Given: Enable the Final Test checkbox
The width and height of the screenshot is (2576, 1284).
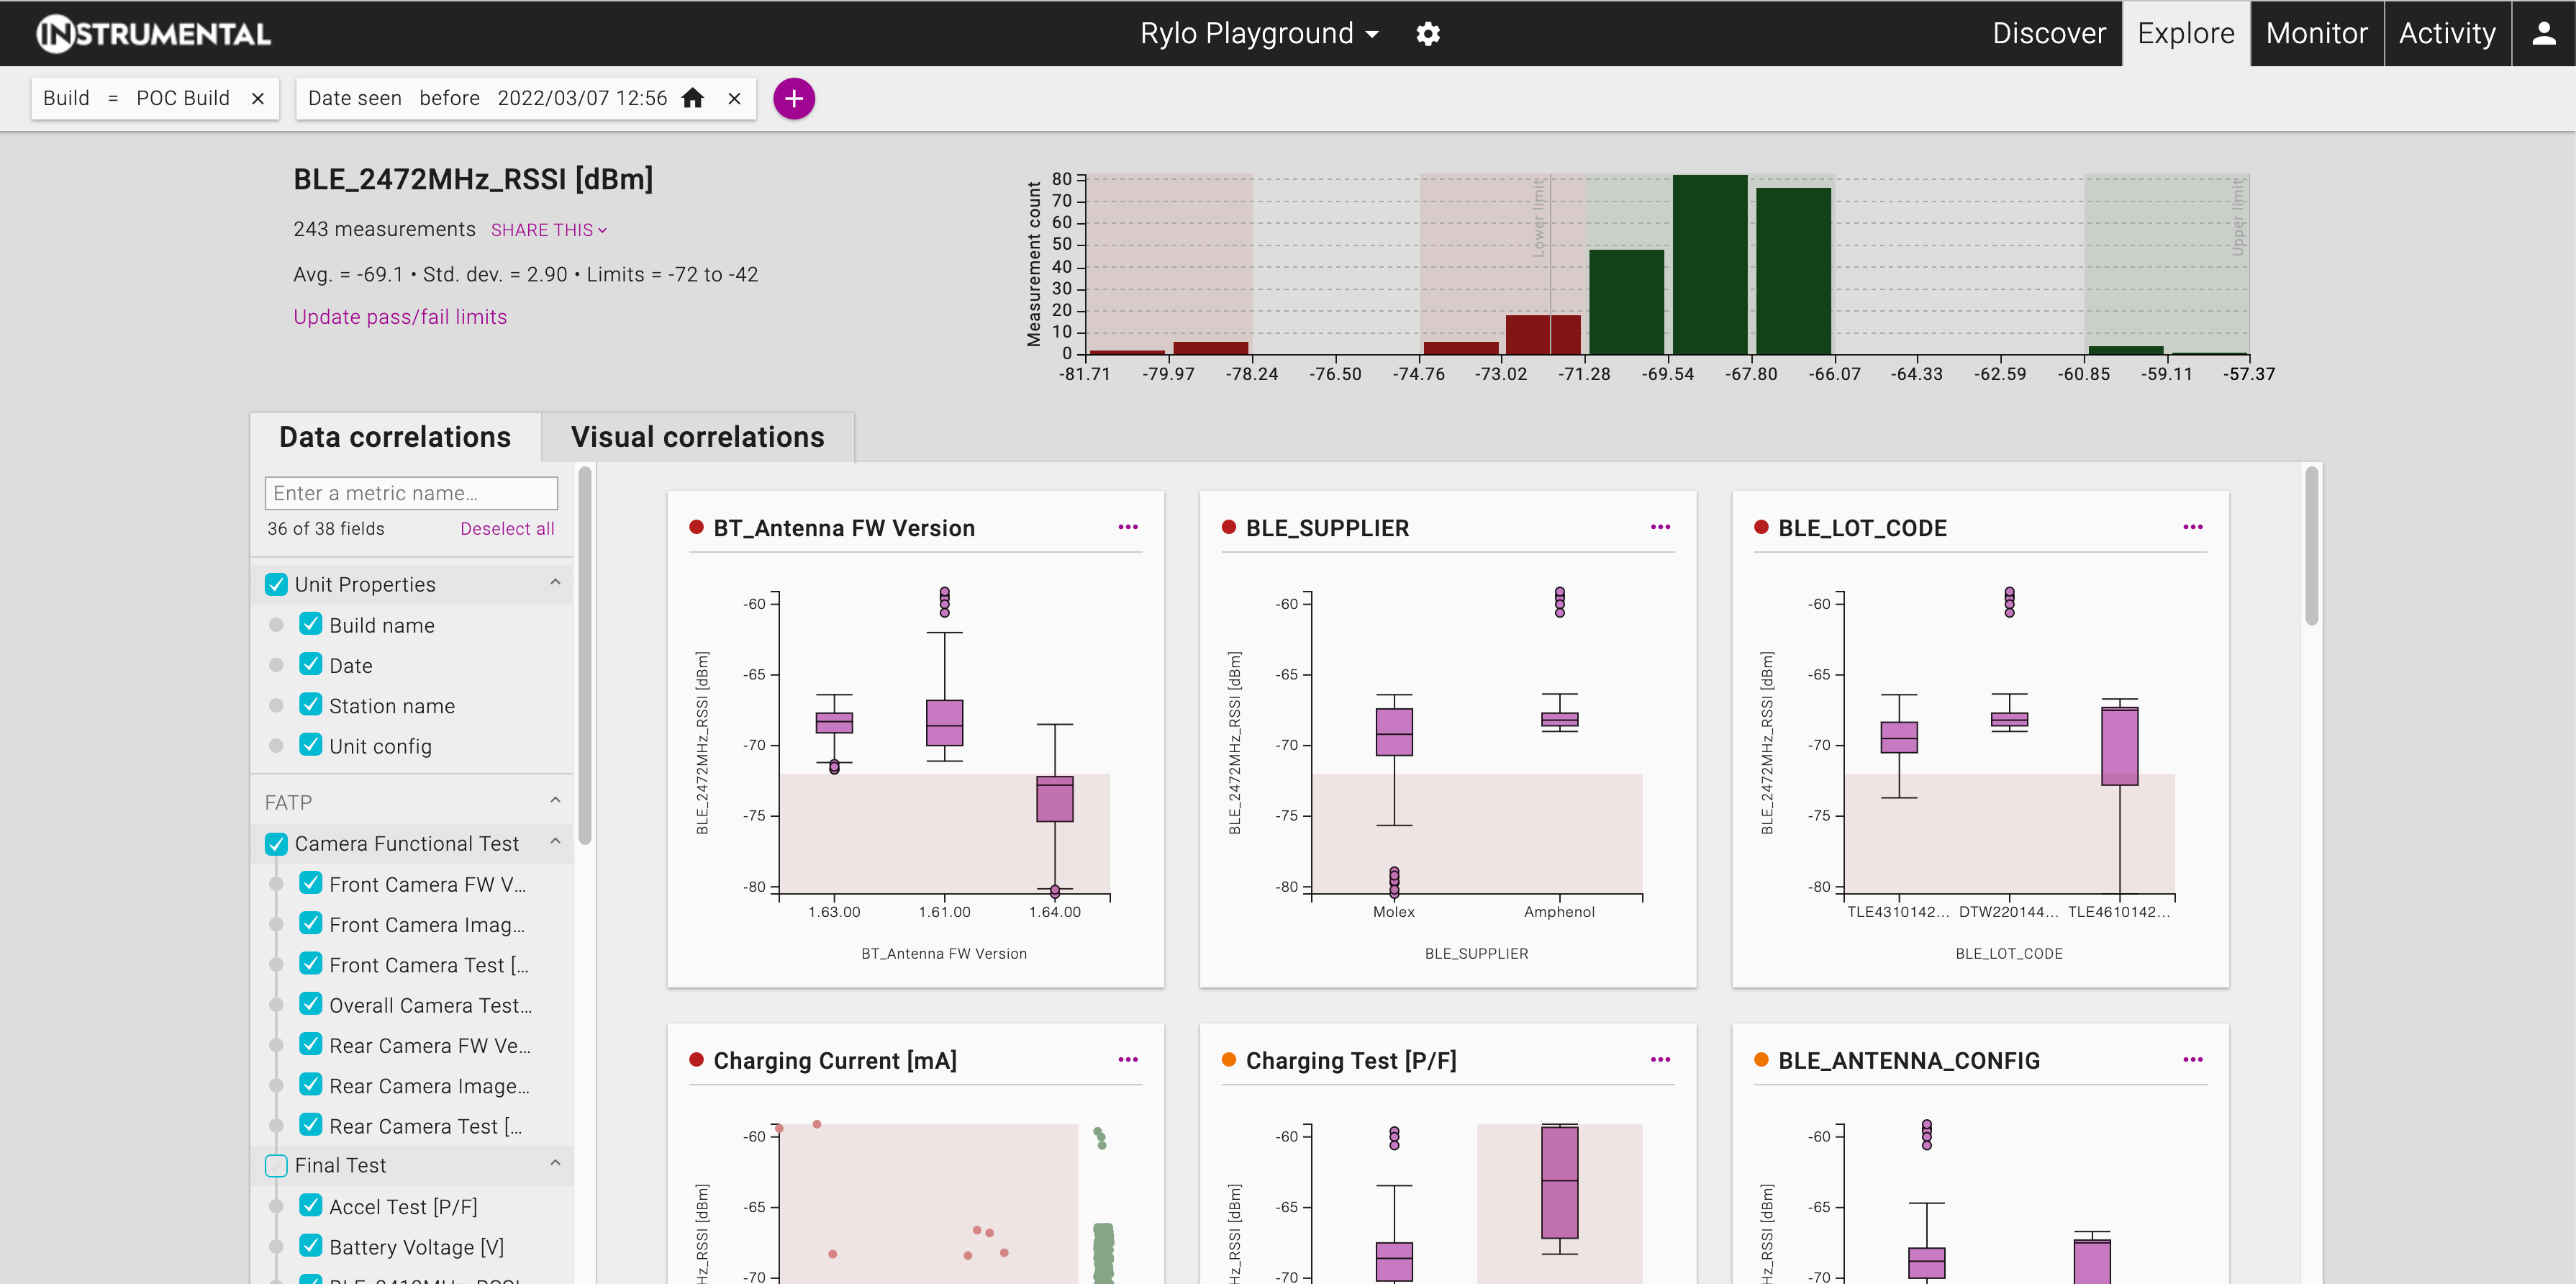Looking at the screenshot, I should [276, 1165].
